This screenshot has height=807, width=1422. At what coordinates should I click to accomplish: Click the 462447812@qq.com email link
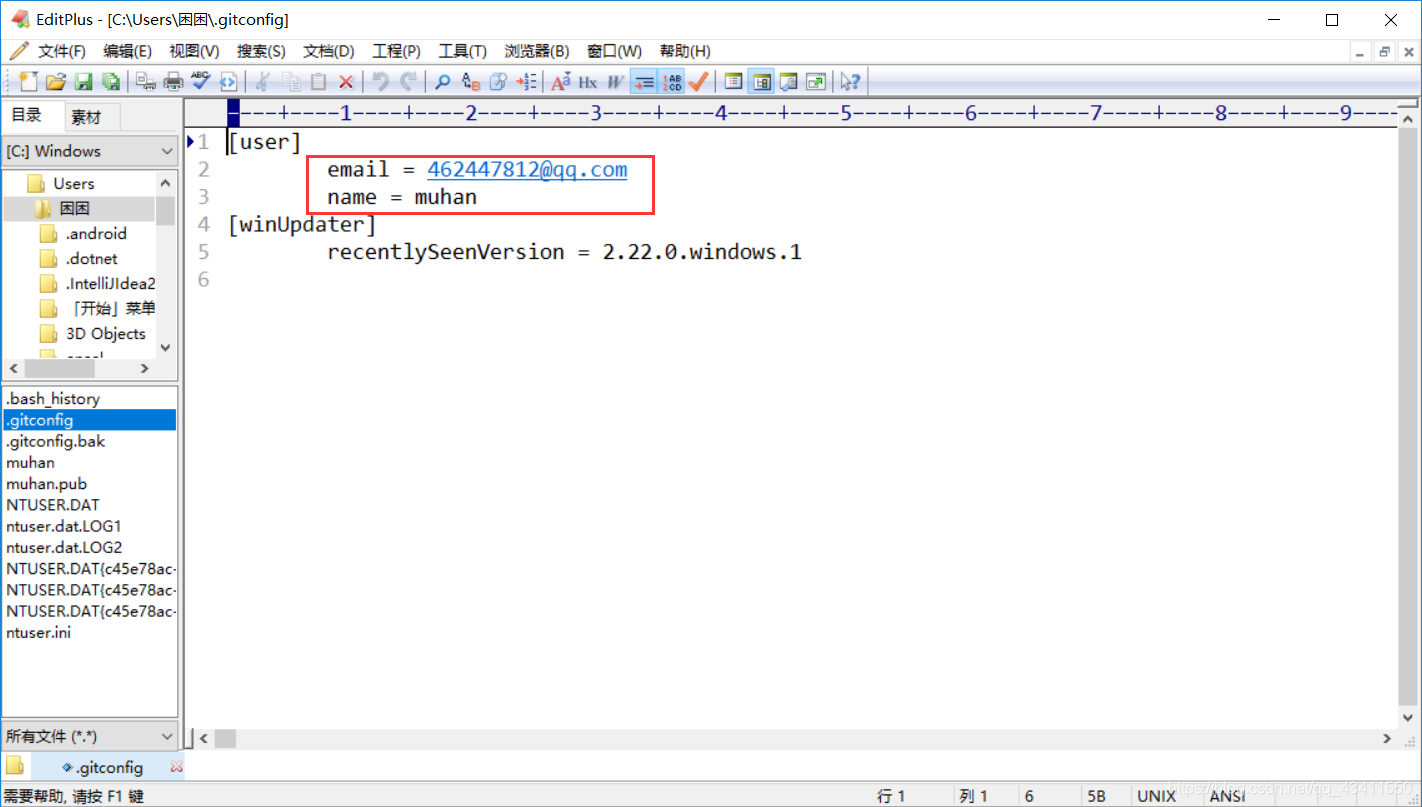[x=527, y=170]
